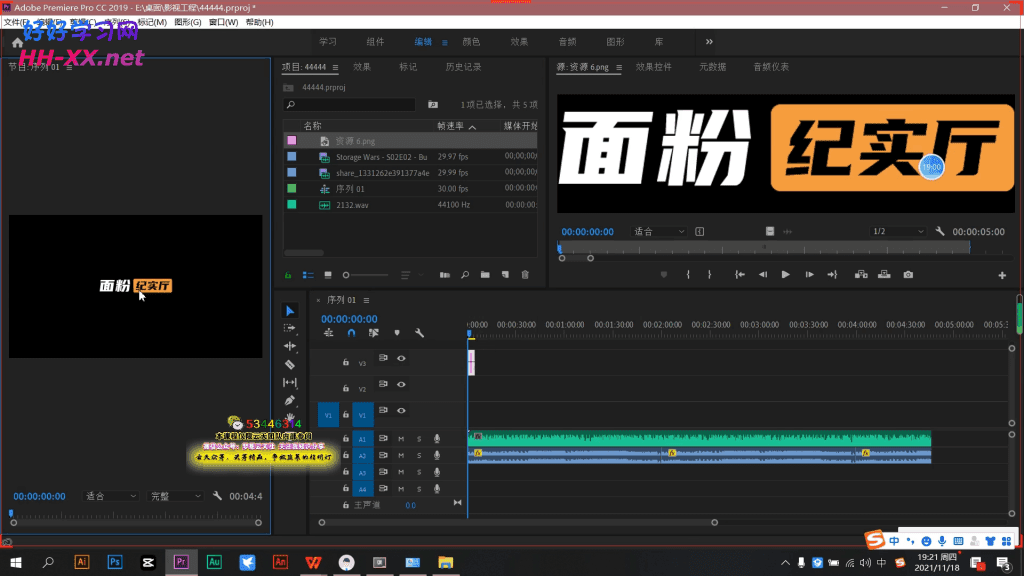Open program playback resolution dropdown 完整
This screenshot has height=576, width=1024.
pyautogui.click(x=175, y=496)
